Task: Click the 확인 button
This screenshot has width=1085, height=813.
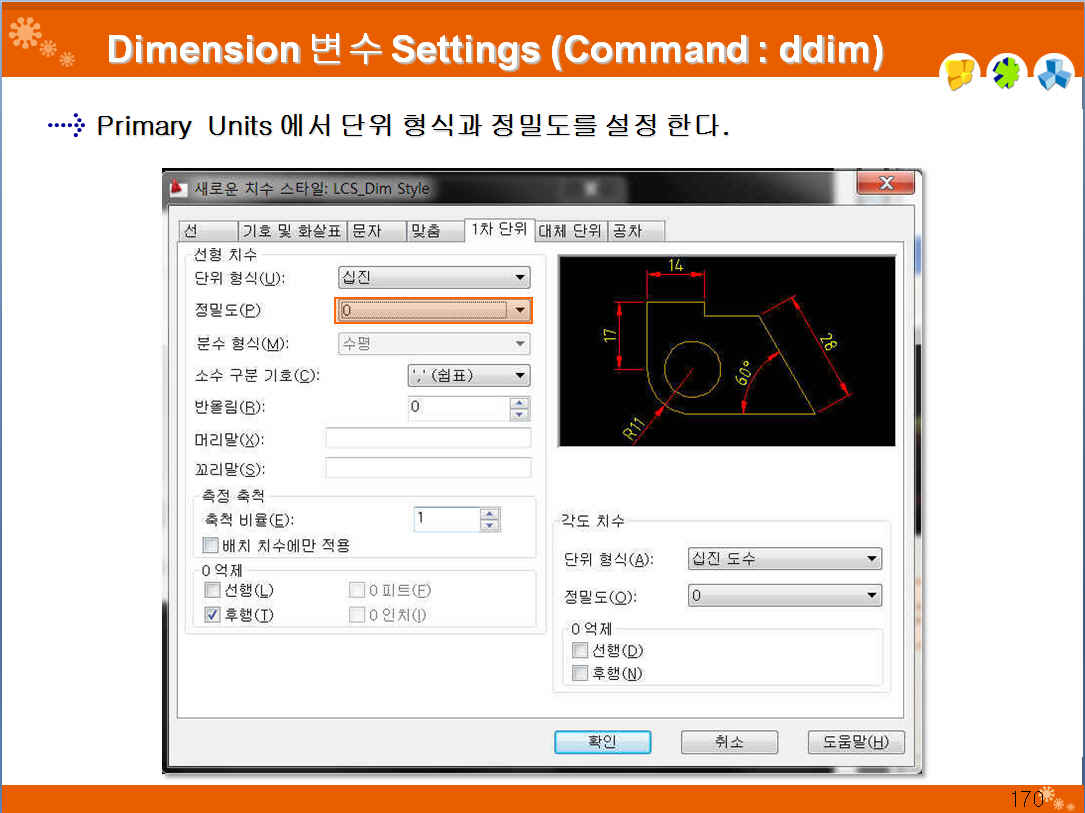Action: tap(602, 742)
